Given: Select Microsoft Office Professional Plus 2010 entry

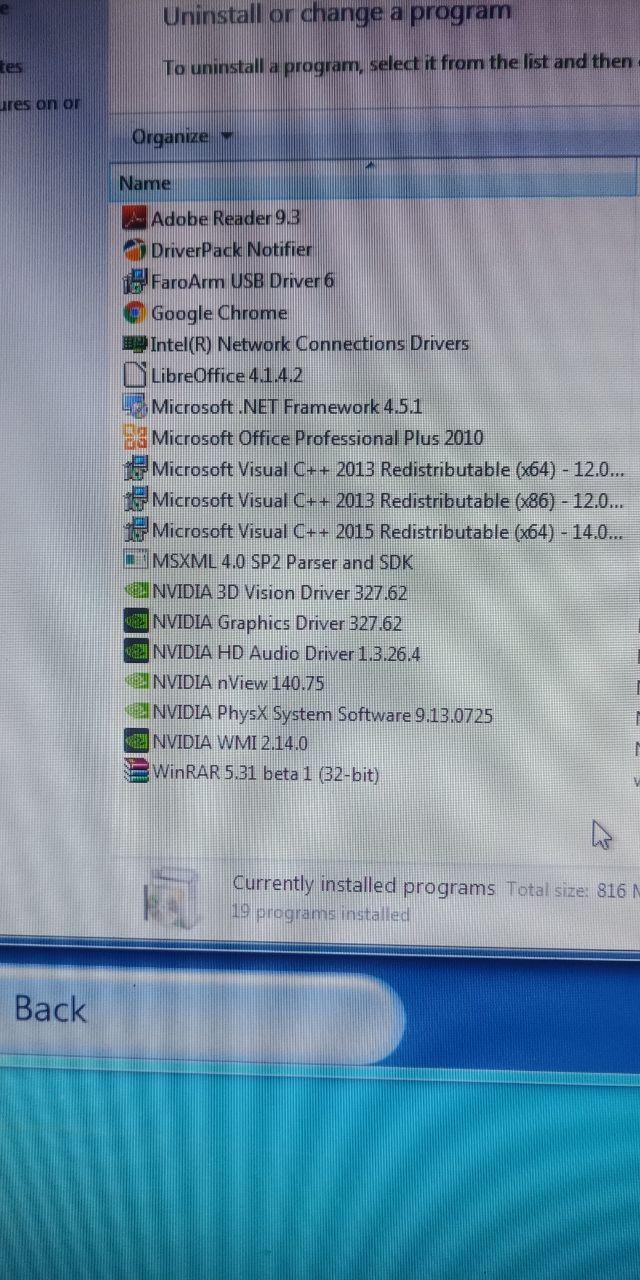Looking at the screenshot, I should (317, 438).
